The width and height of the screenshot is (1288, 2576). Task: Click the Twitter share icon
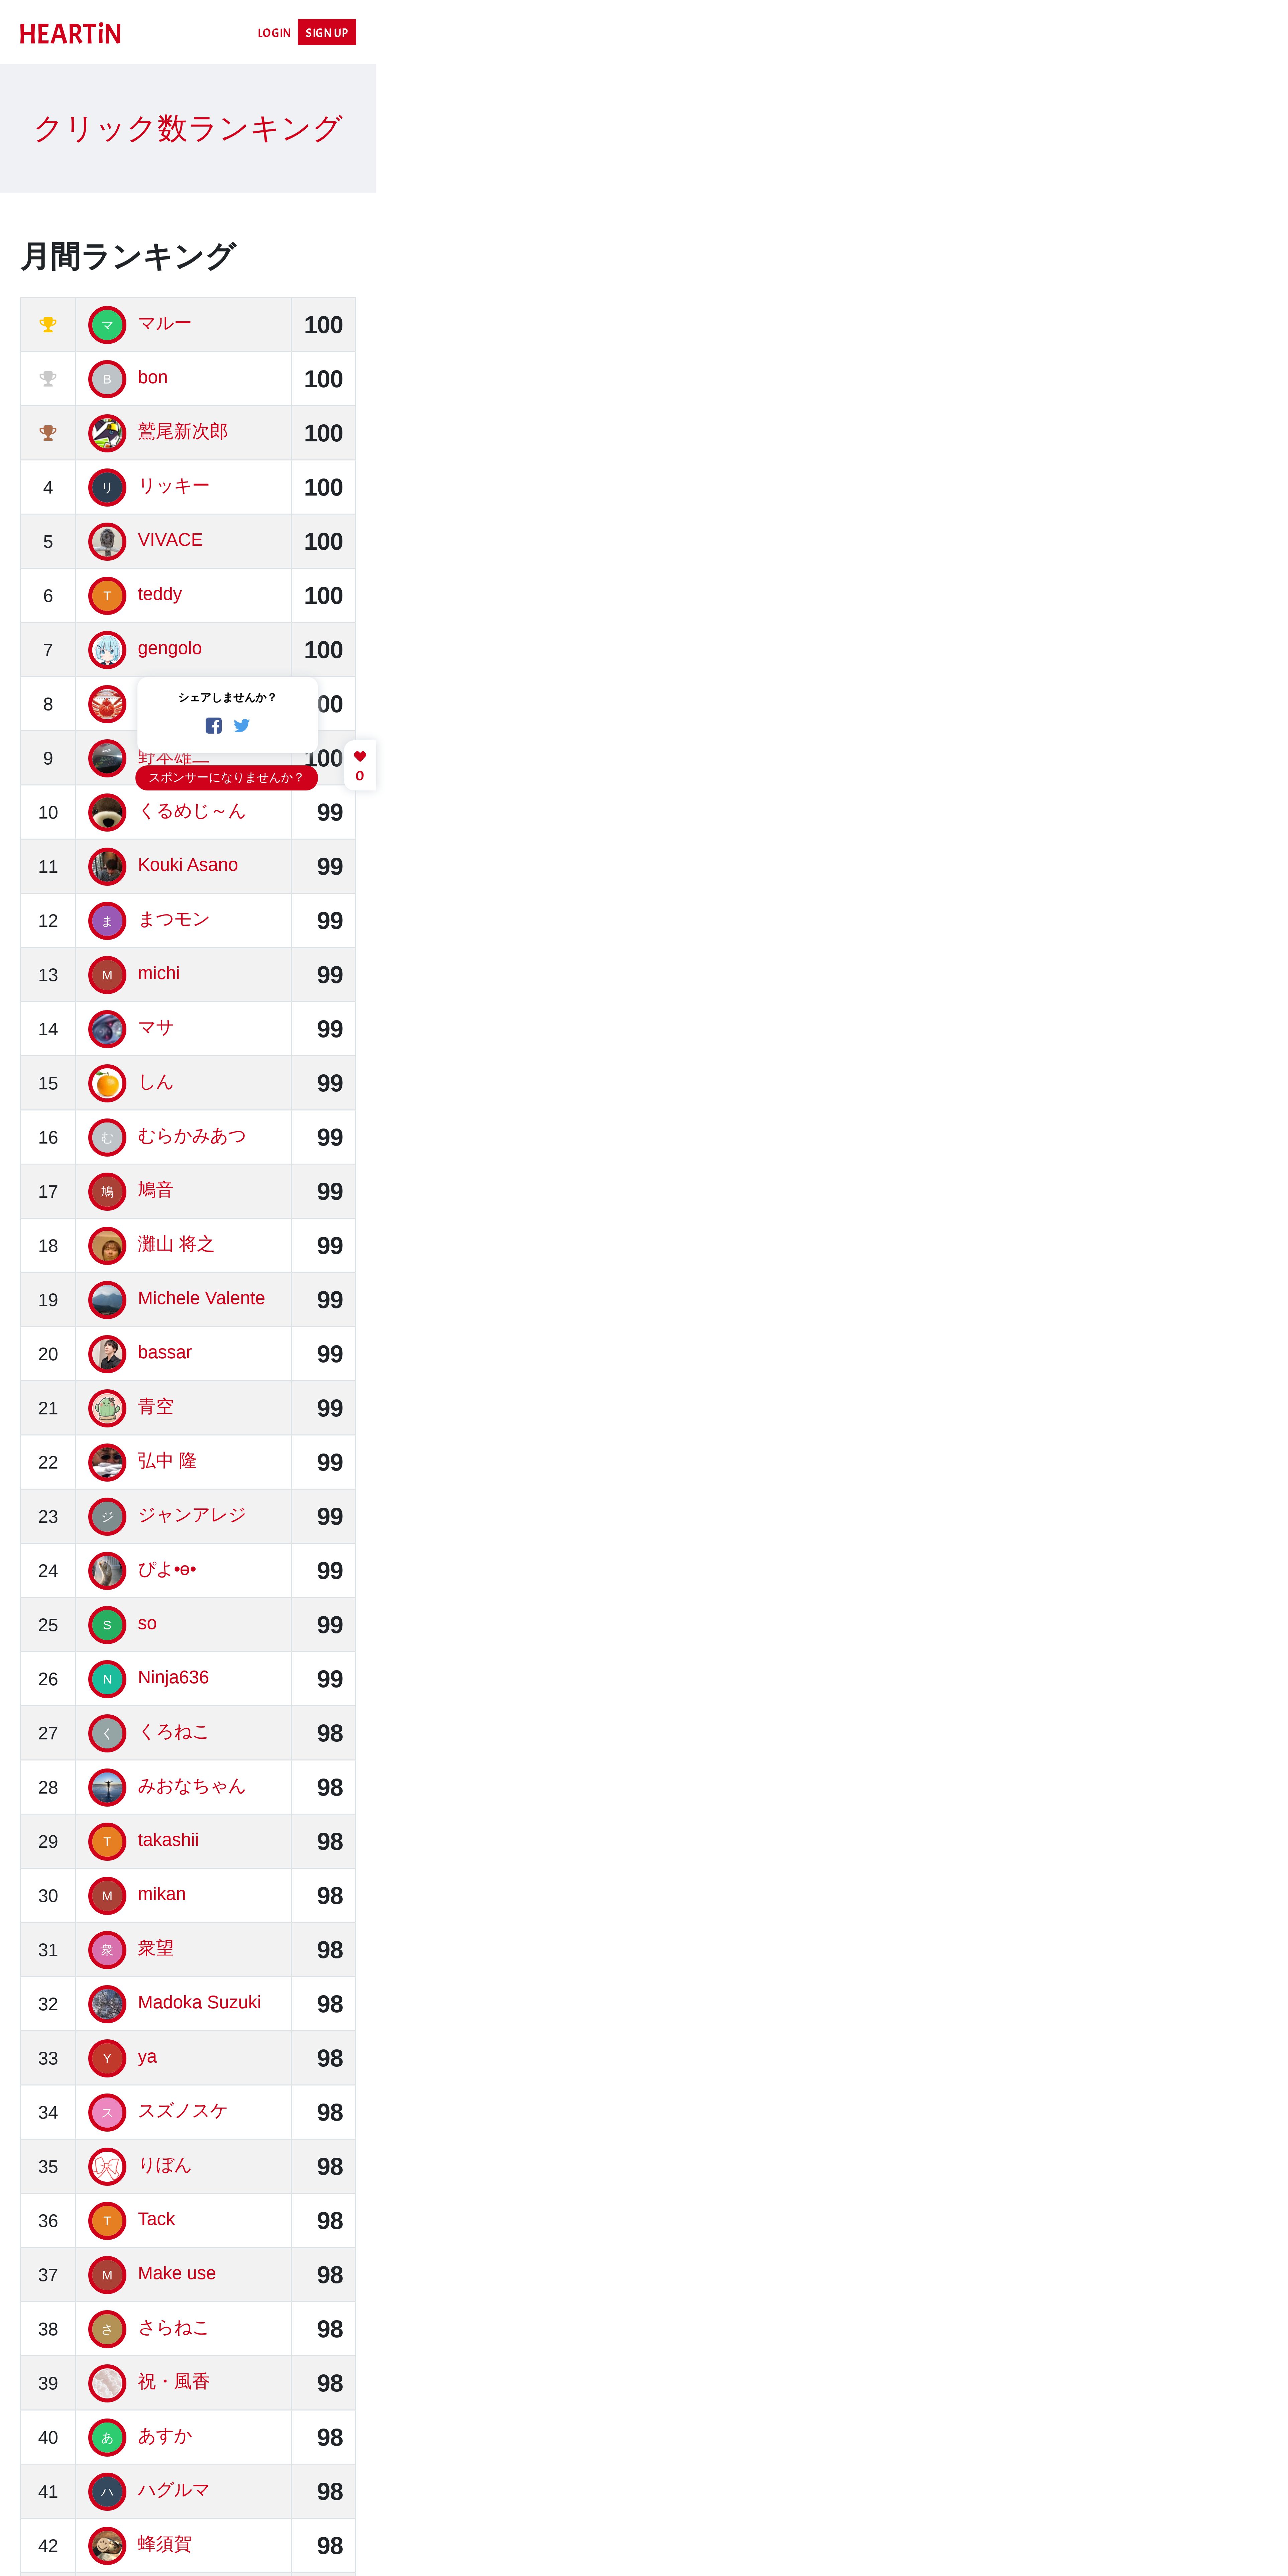click(241, 725)
